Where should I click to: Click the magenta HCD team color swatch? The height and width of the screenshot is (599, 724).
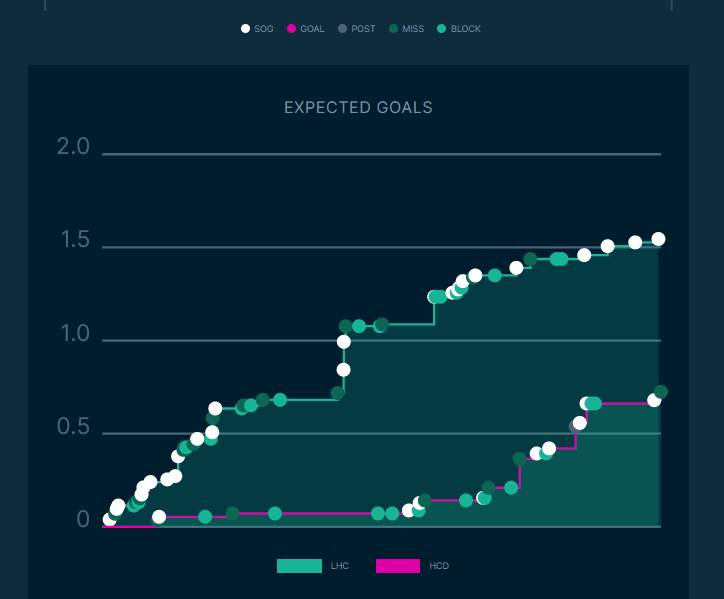coord(397,566)
